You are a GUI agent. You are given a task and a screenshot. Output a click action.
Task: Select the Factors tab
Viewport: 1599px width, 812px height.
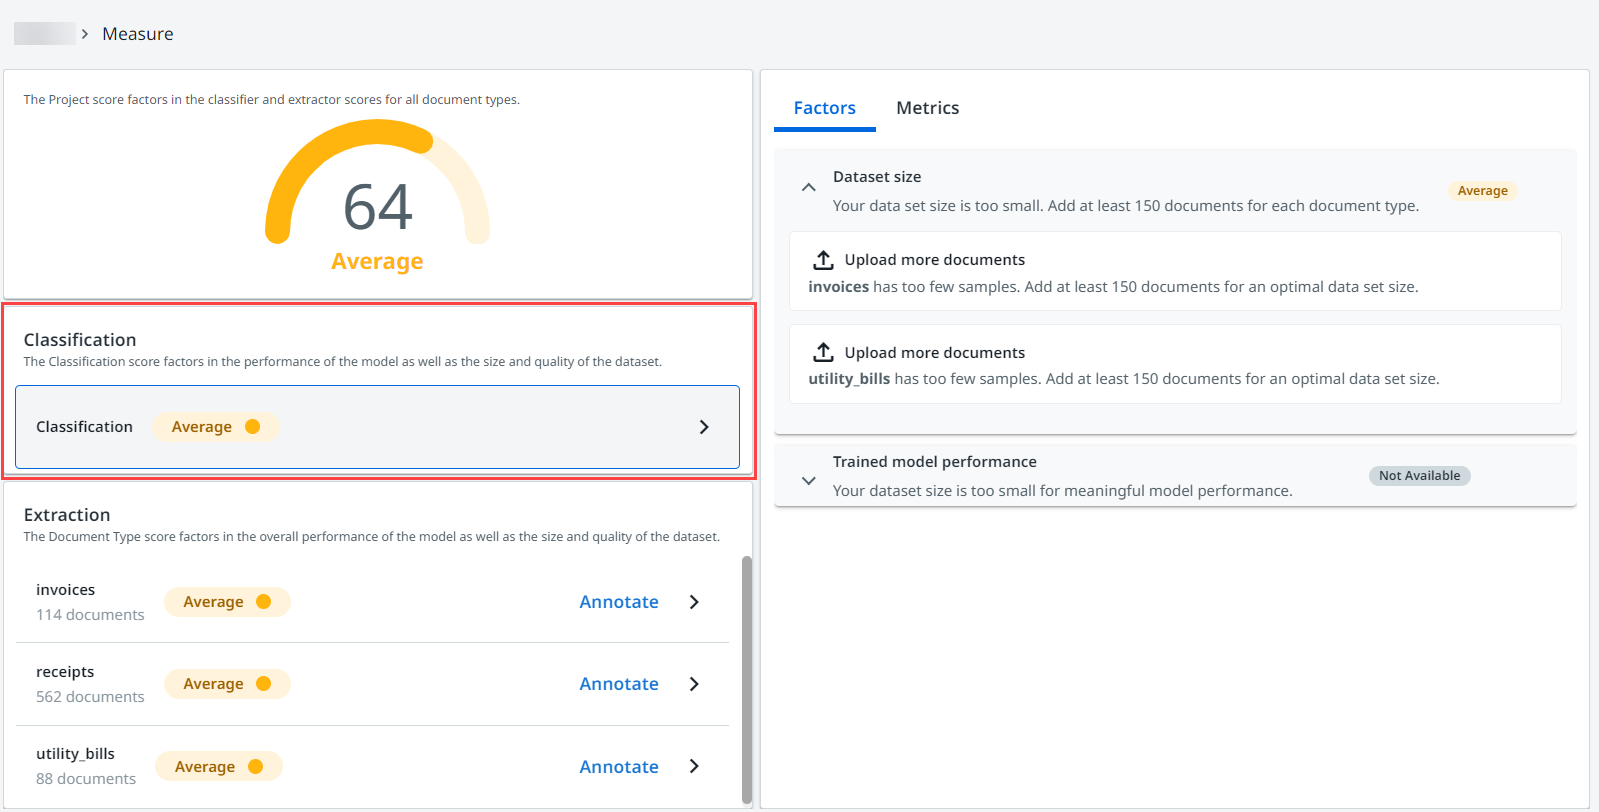coord(824,108)
